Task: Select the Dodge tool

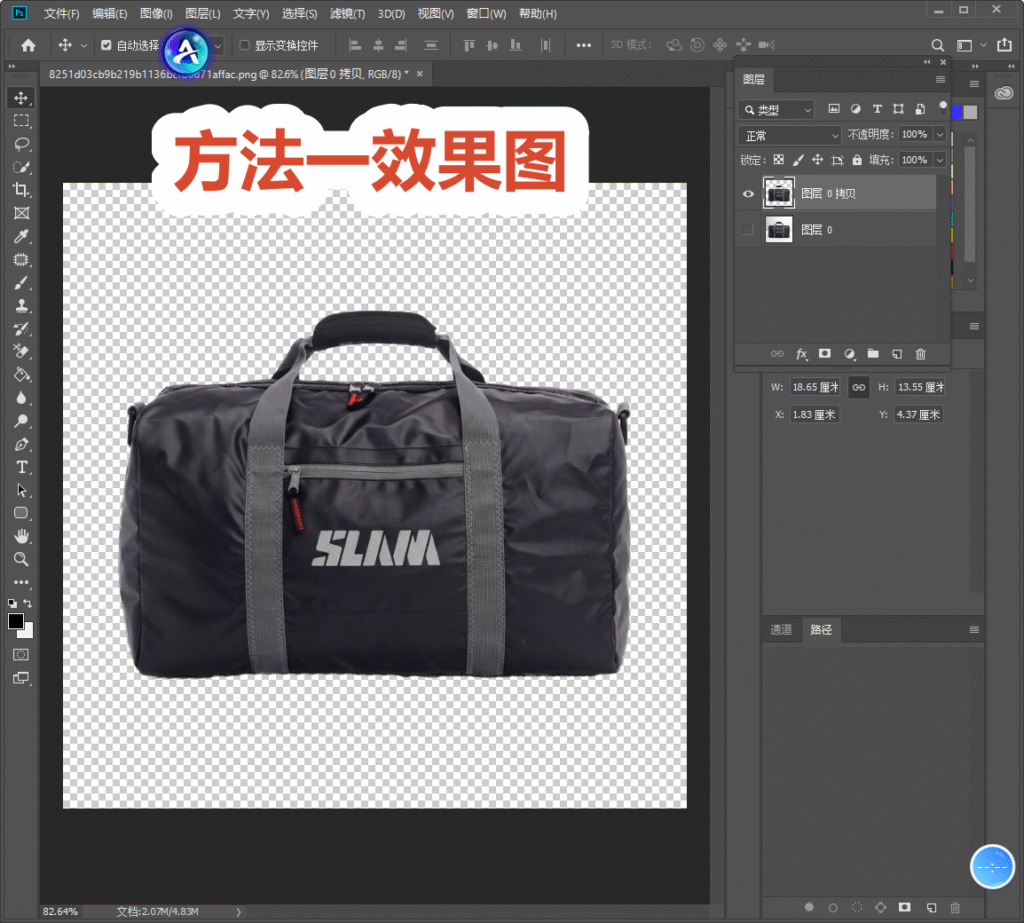Action: pyautogui.click(x=21, y=421)
